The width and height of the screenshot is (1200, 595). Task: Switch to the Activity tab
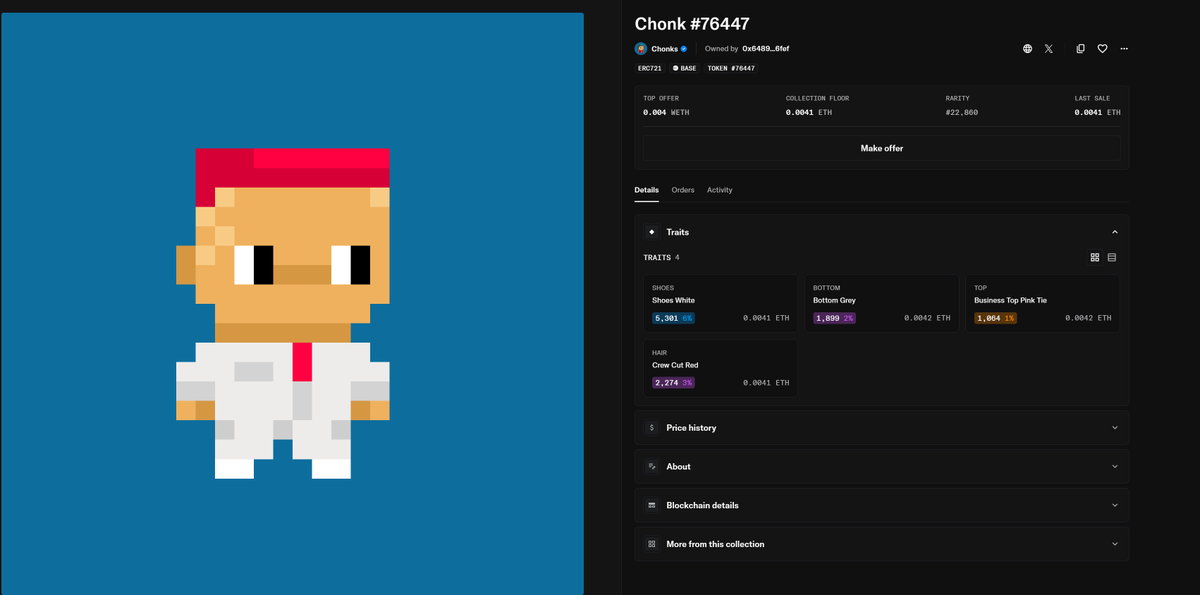click(720, 190)
